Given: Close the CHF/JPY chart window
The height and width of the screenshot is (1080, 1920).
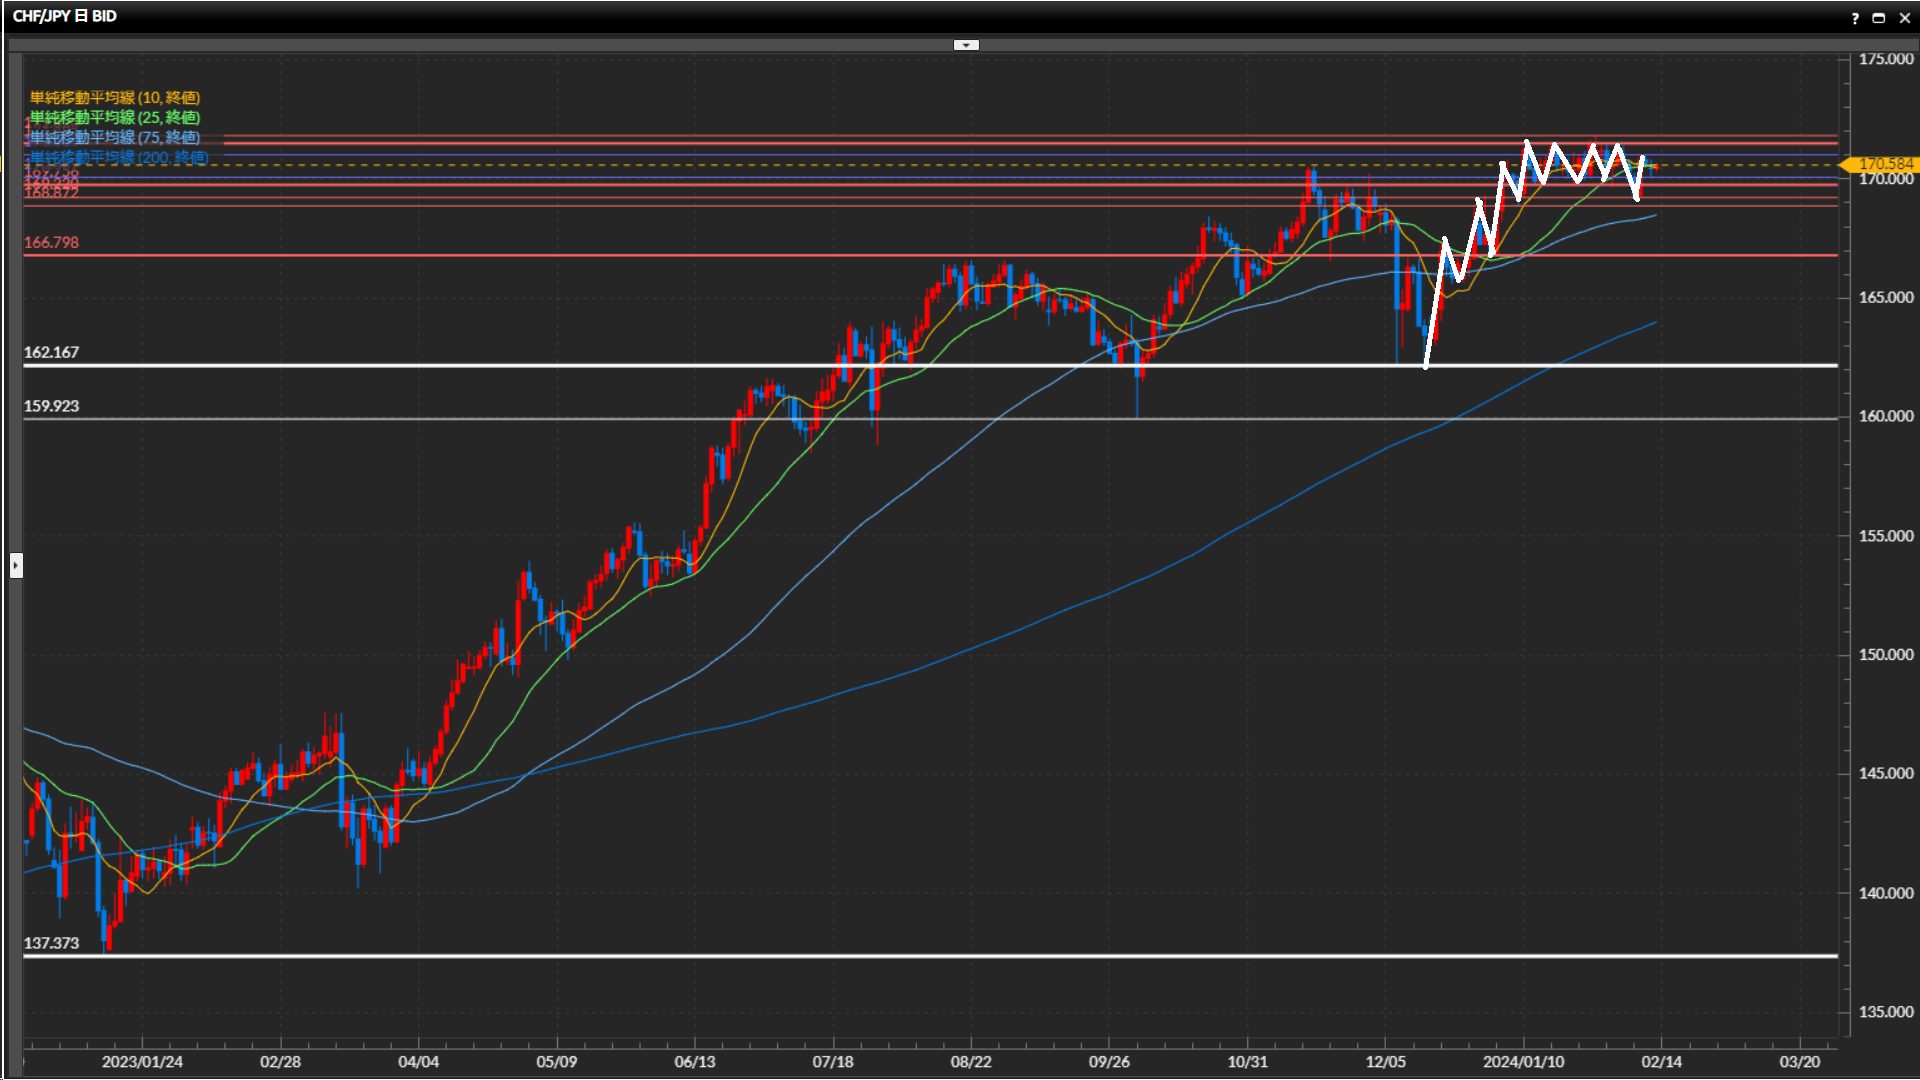Looking at the screenshot, I should pyautogui.click(x=1904, y=18).
